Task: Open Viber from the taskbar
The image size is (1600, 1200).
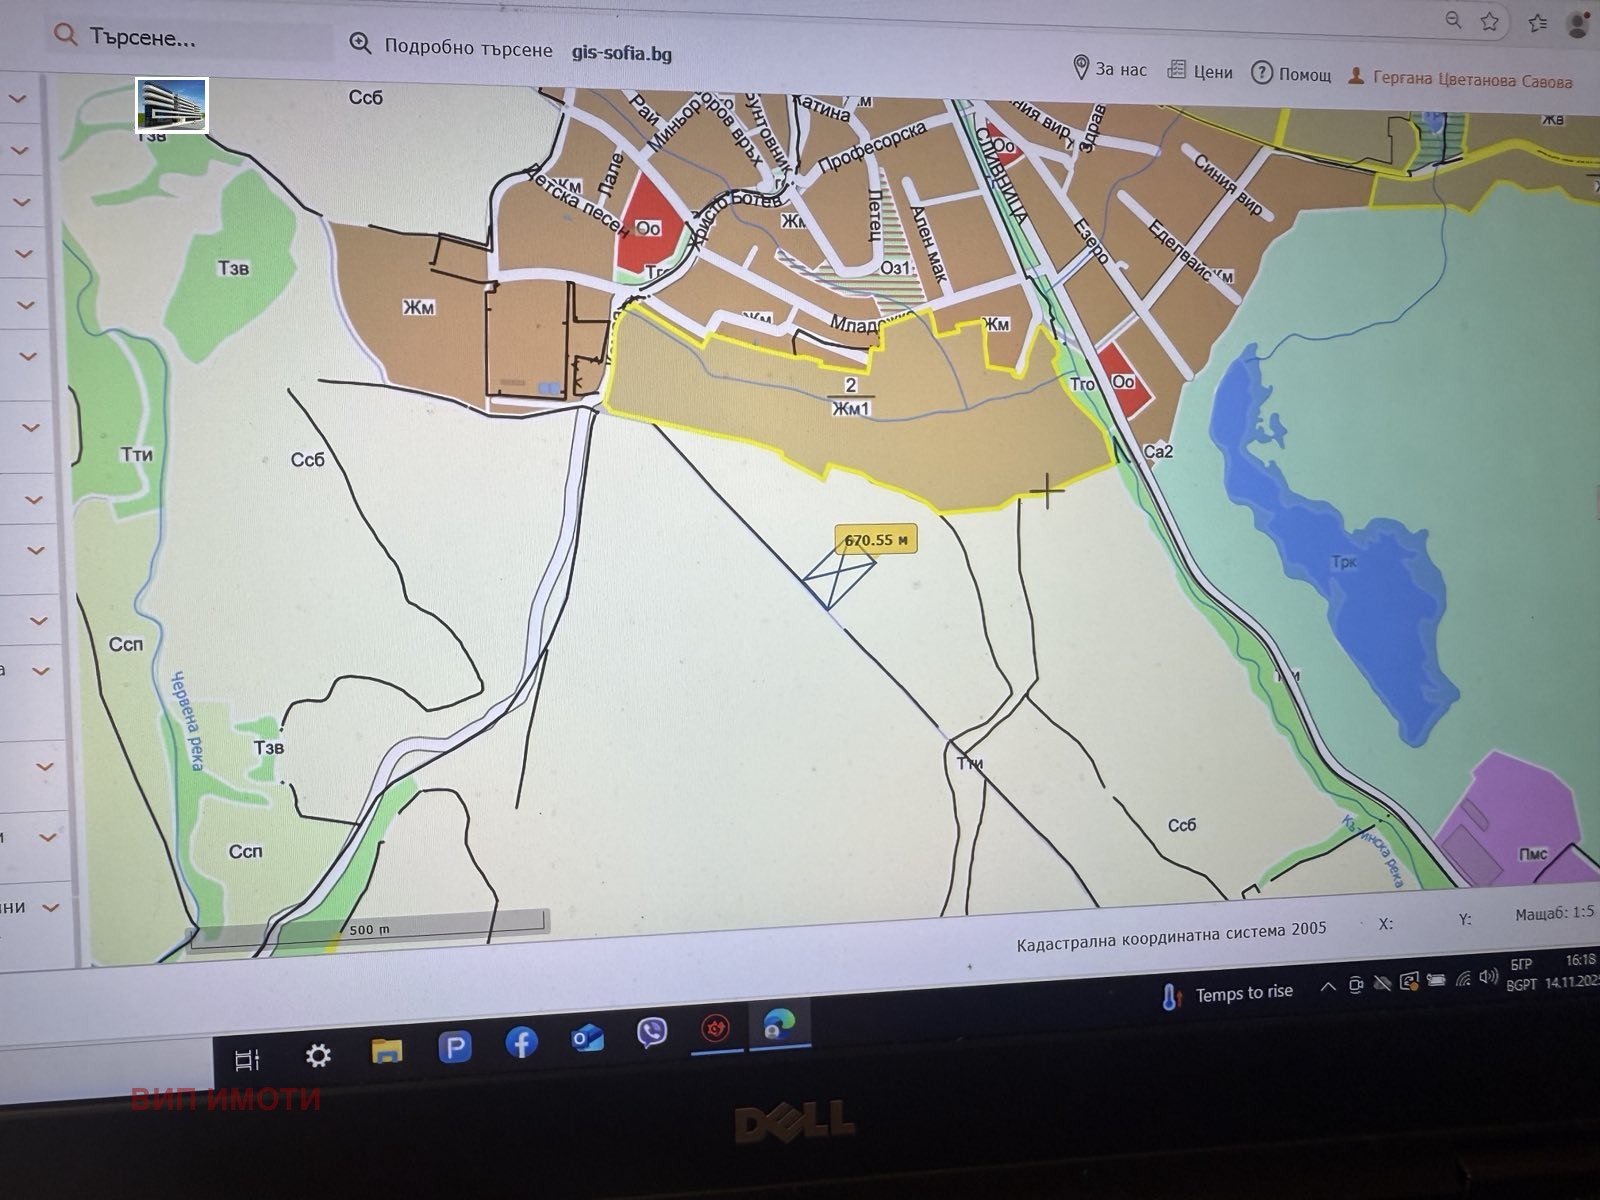Action: (x=652, y=1032)
